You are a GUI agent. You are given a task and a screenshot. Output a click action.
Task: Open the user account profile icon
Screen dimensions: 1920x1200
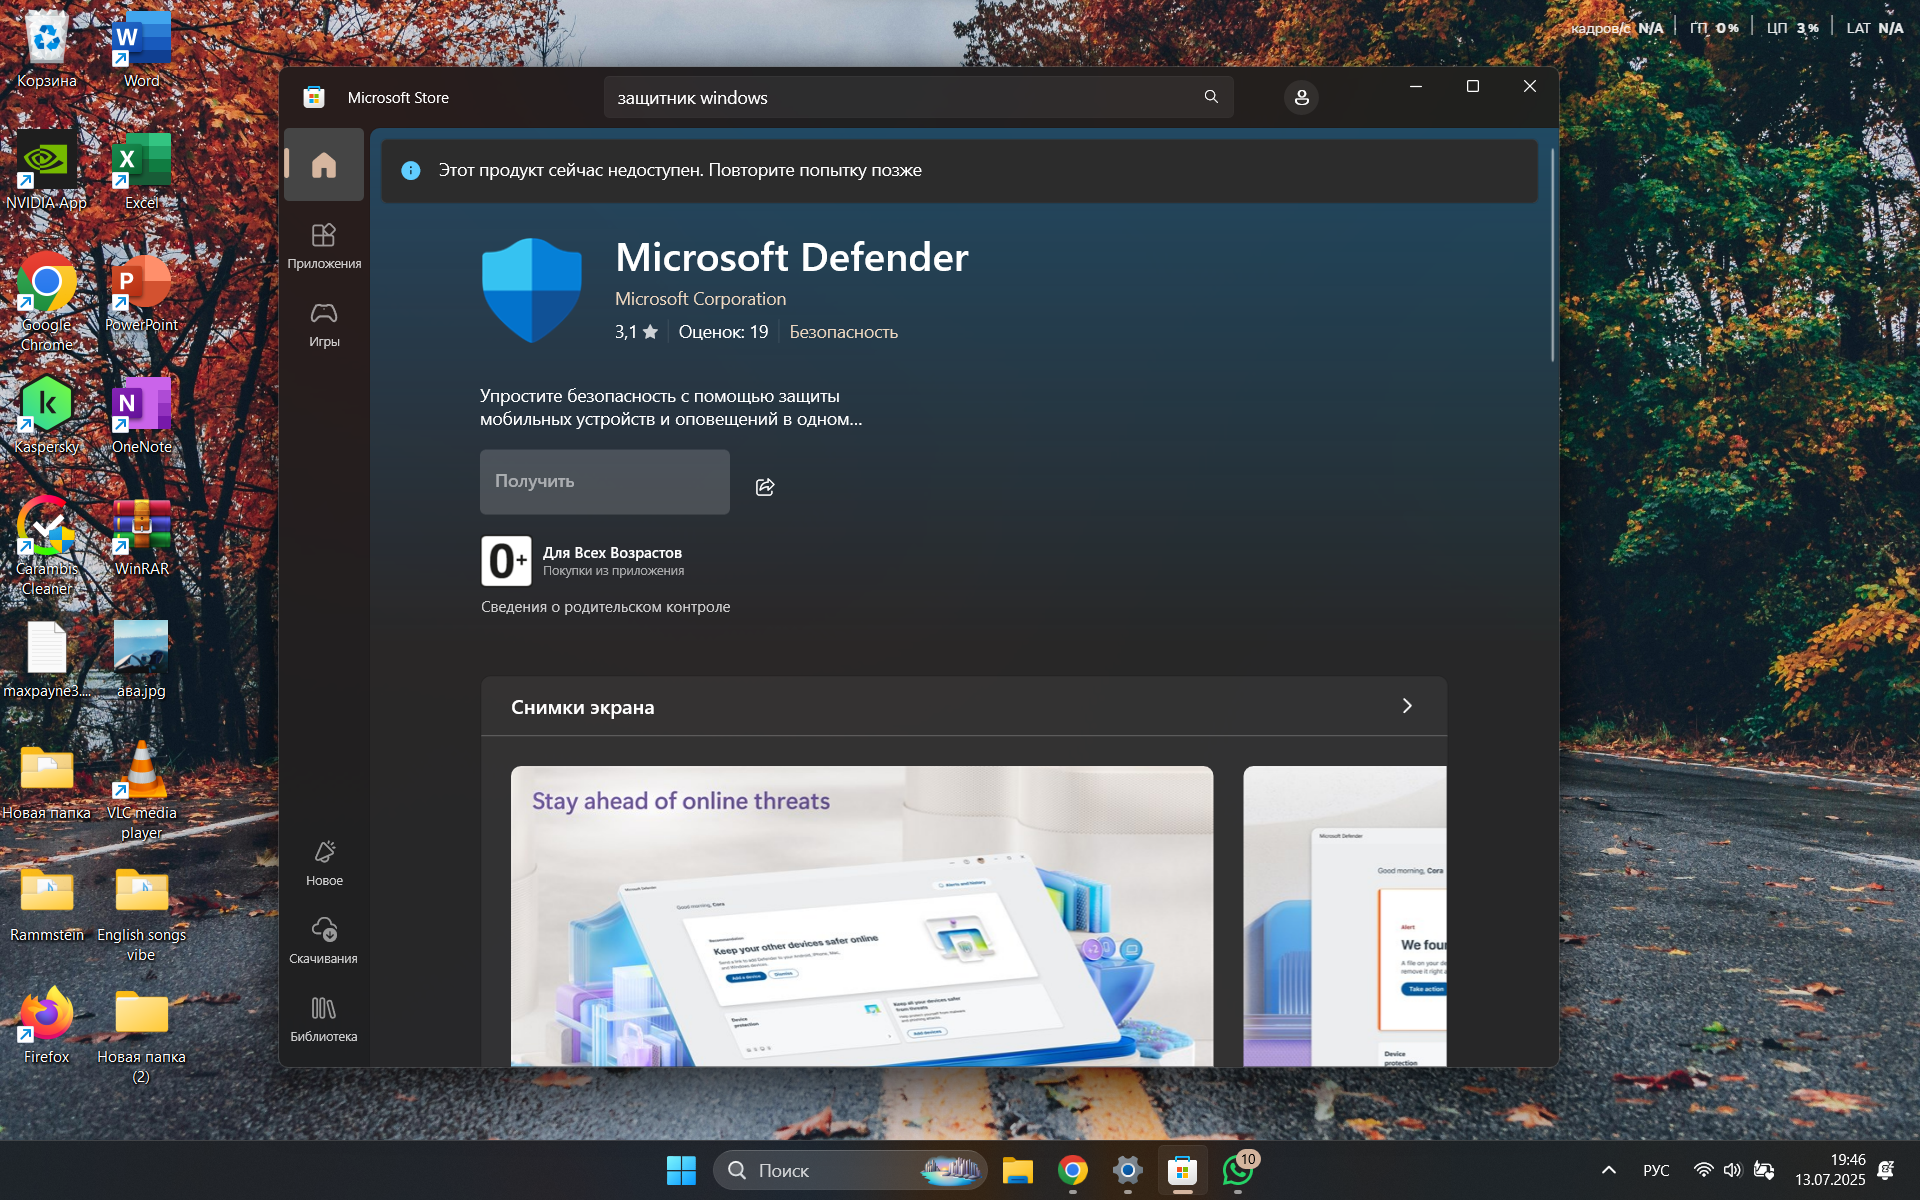[1301, 97]
